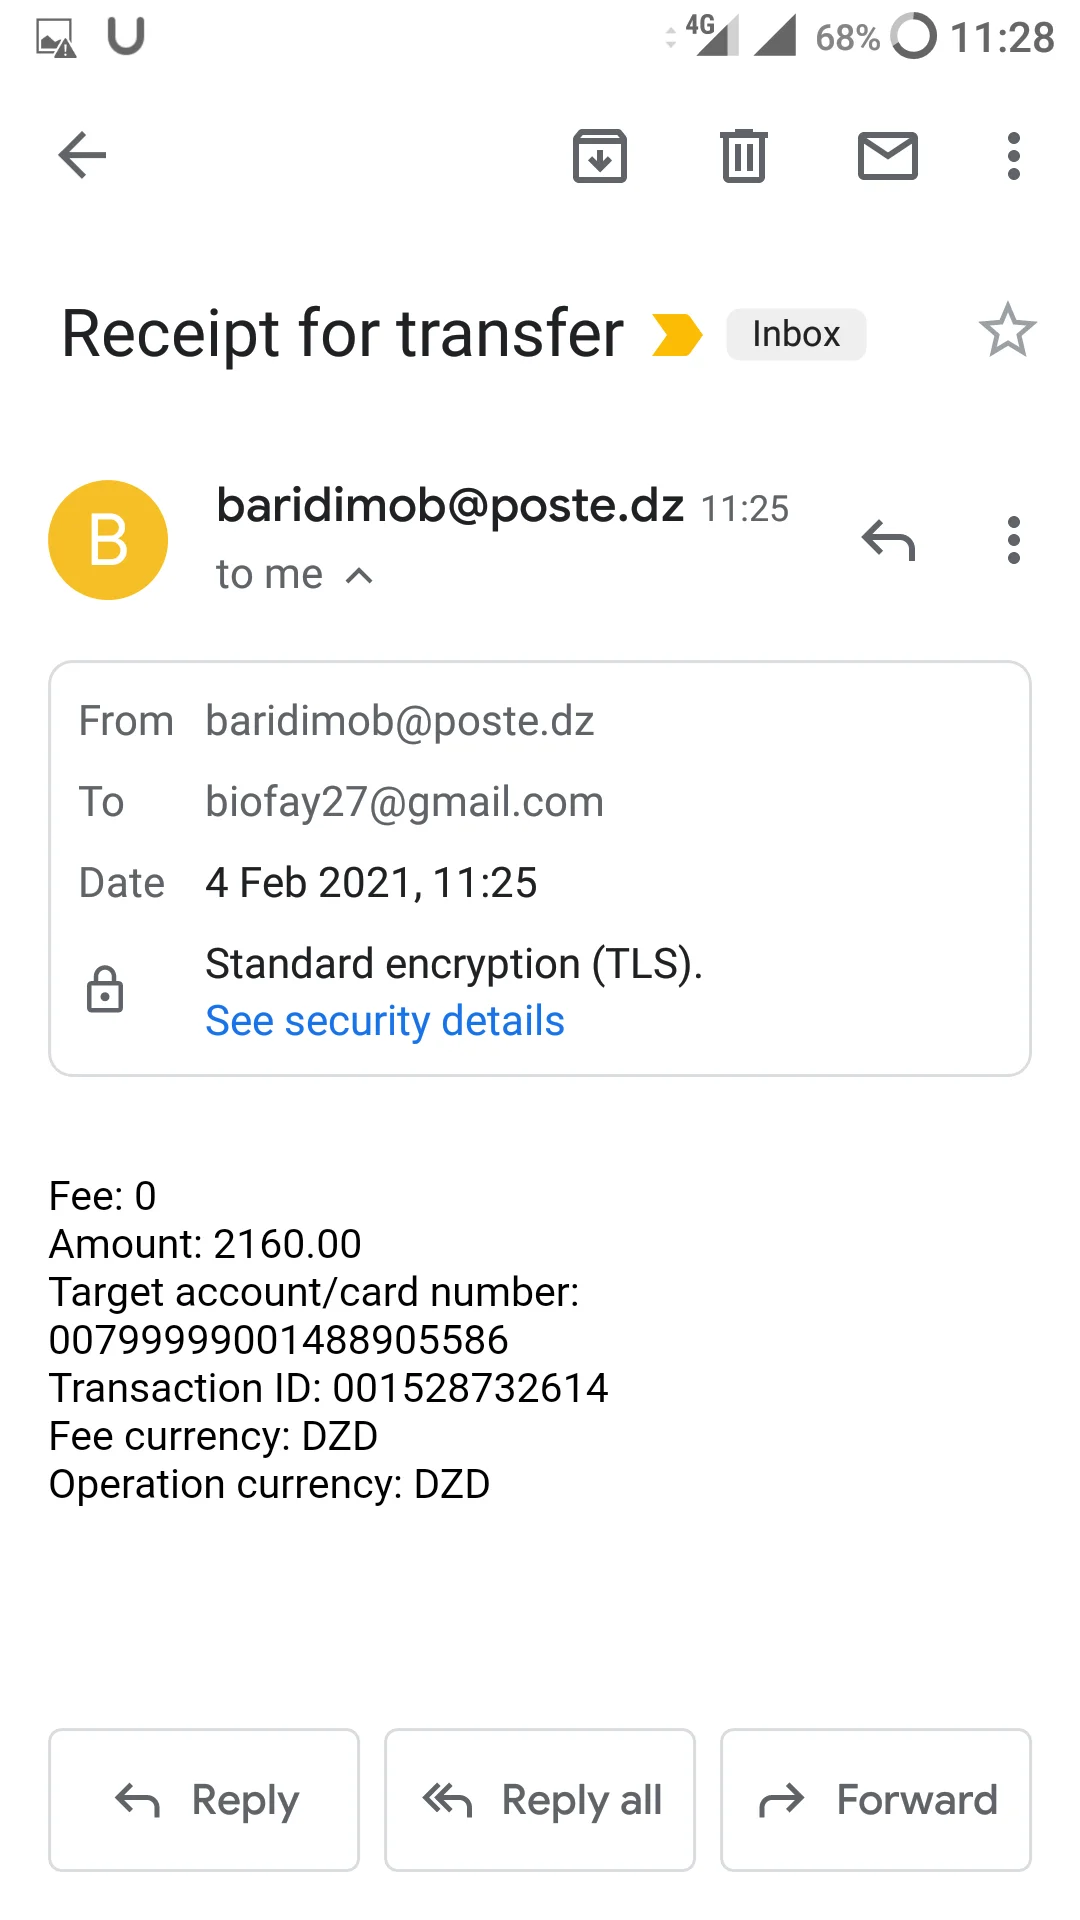Delete the email via trash icon

click(x=744, y=156)
